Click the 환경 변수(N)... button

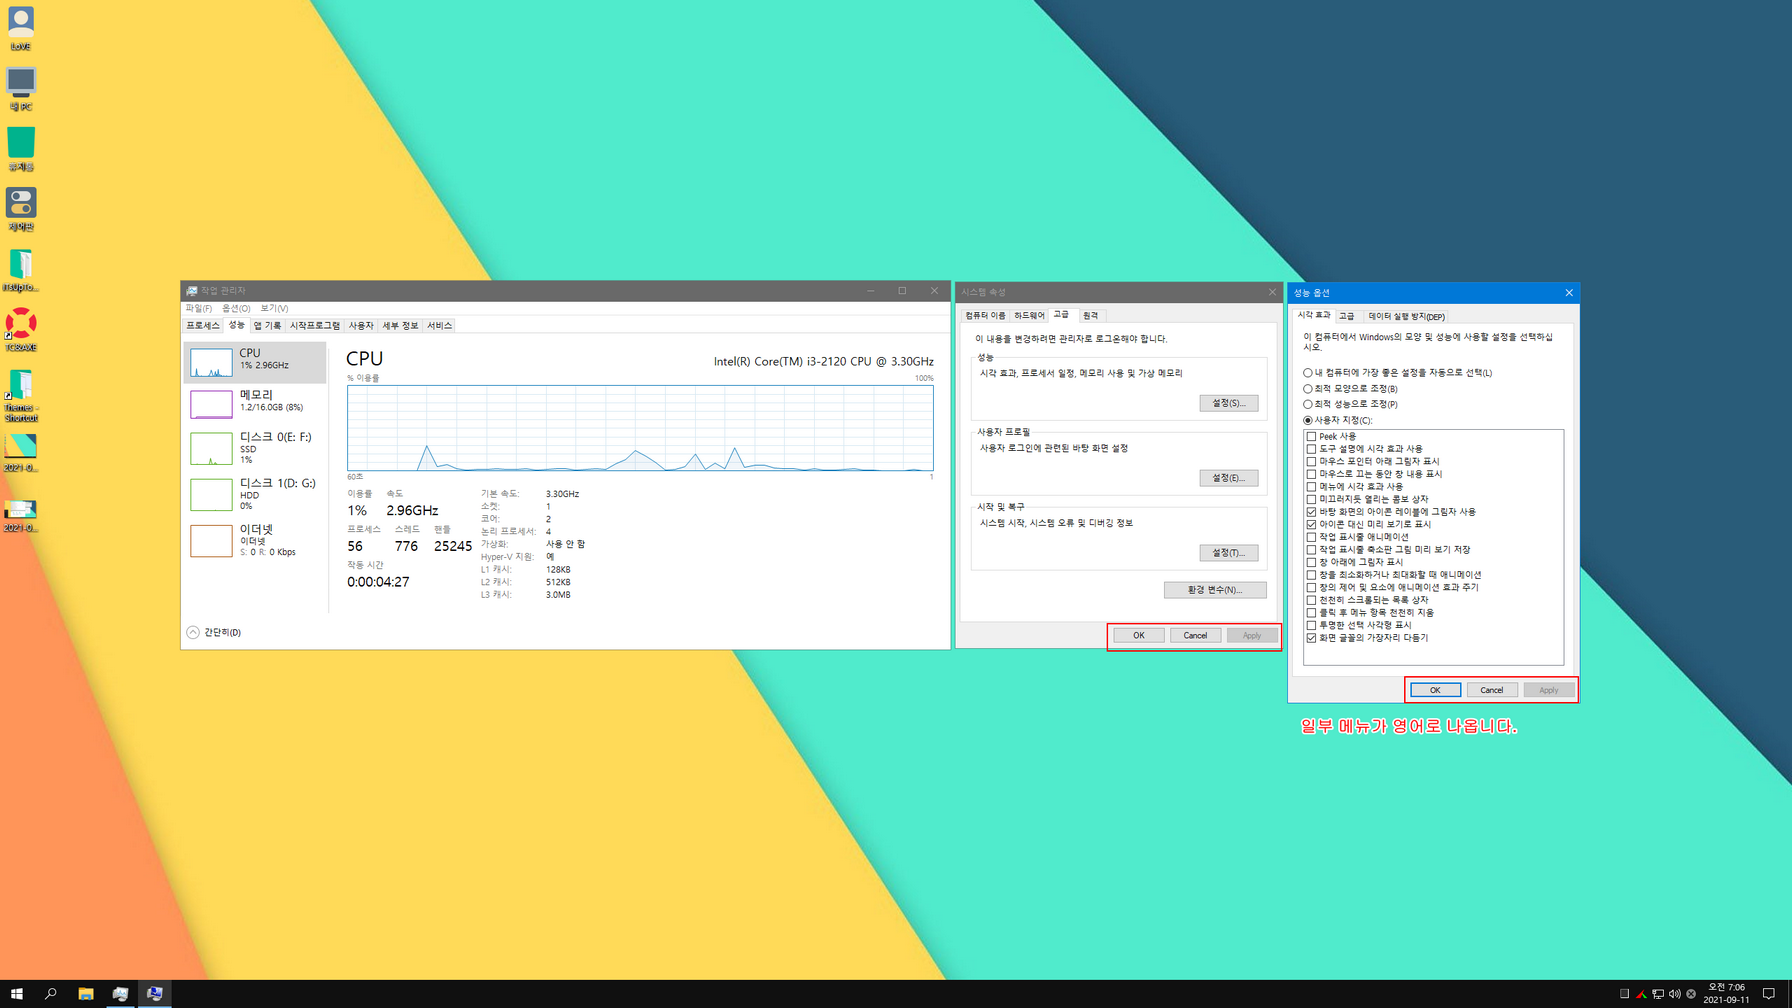pos(1215,590)
